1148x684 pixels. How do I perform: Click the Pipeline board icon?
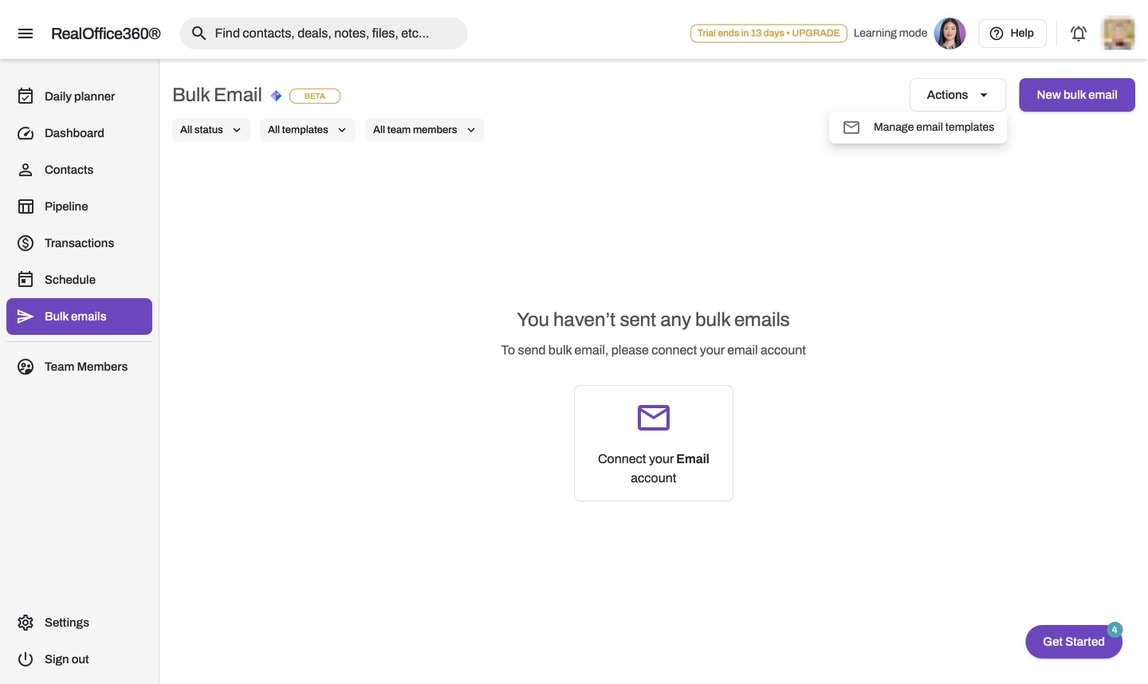tap(25, 207)
